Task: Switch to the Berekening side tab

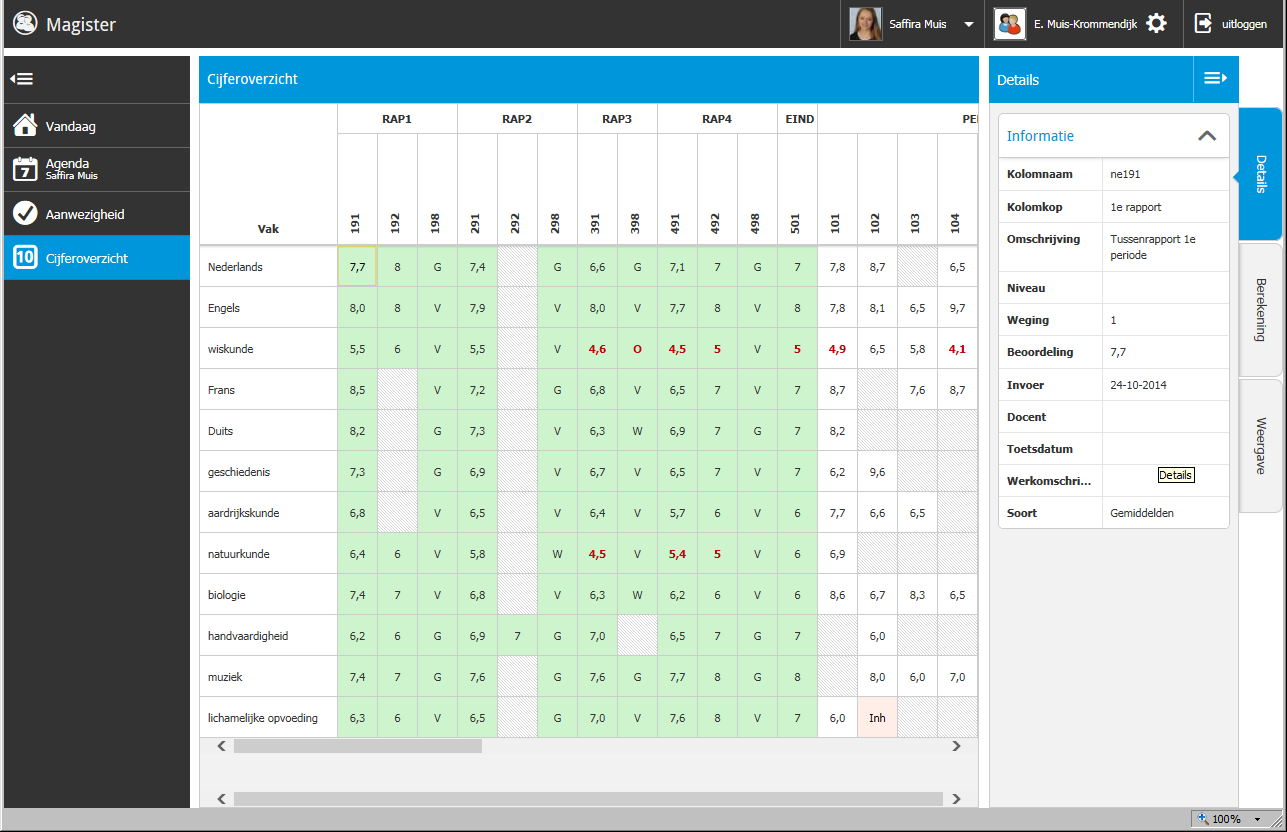Action: tap(1260, 310)
